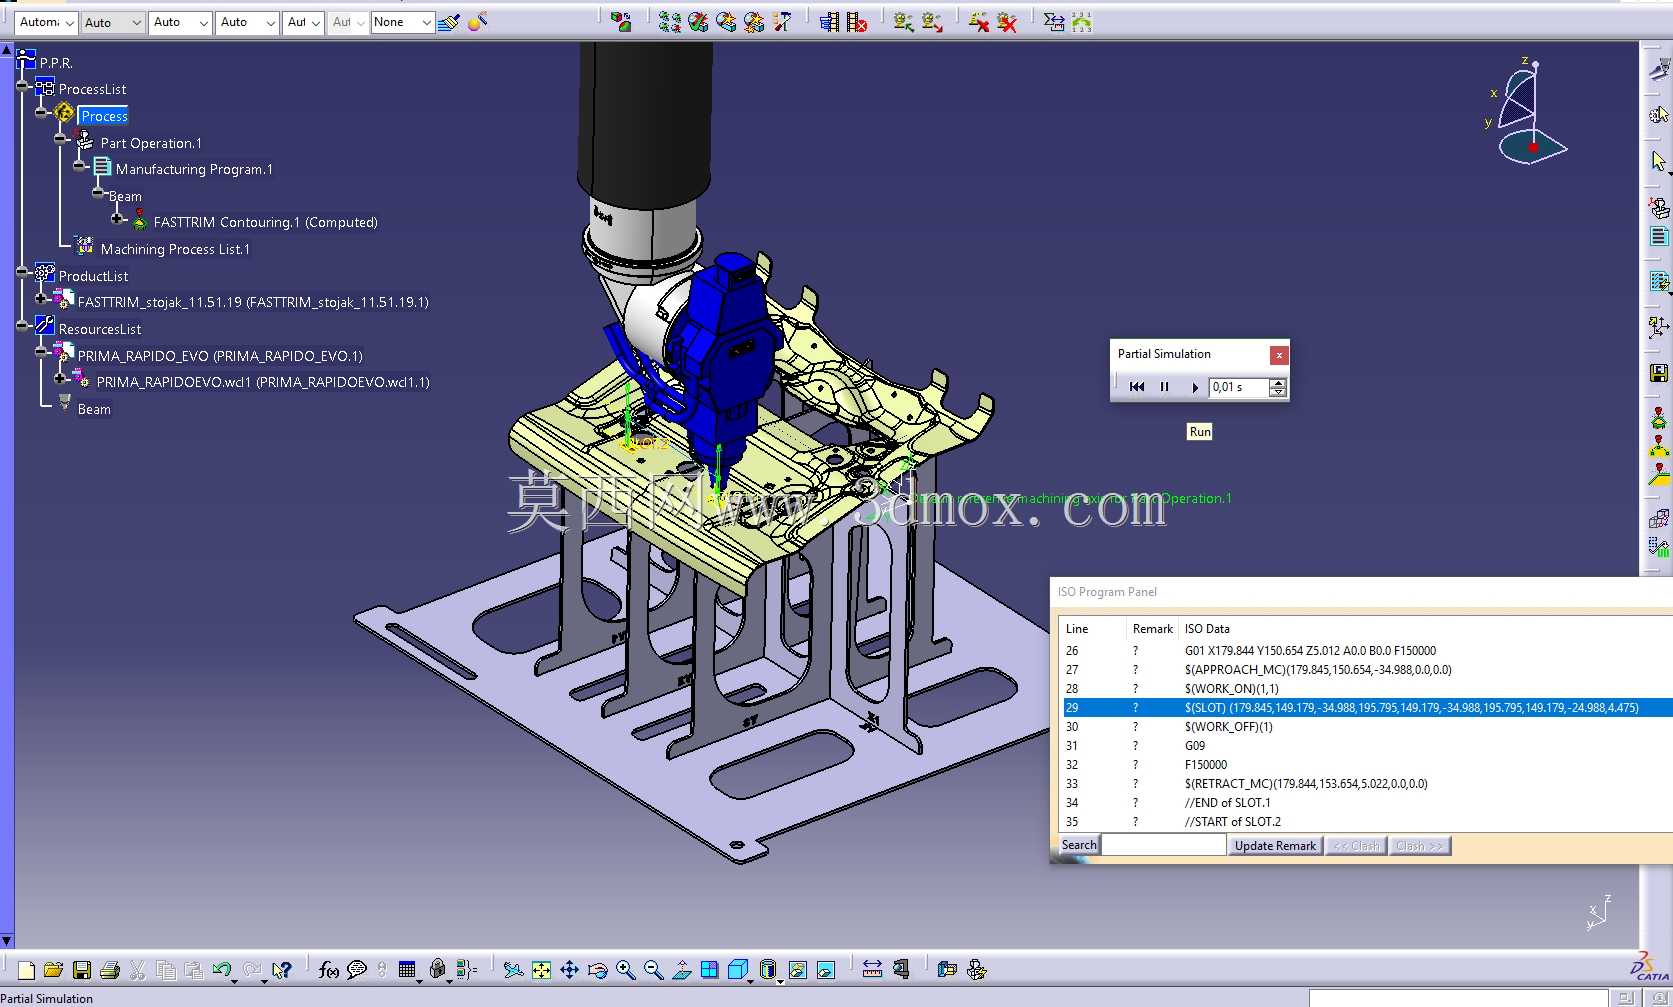Open the 'None' layer dropdown

402,22
